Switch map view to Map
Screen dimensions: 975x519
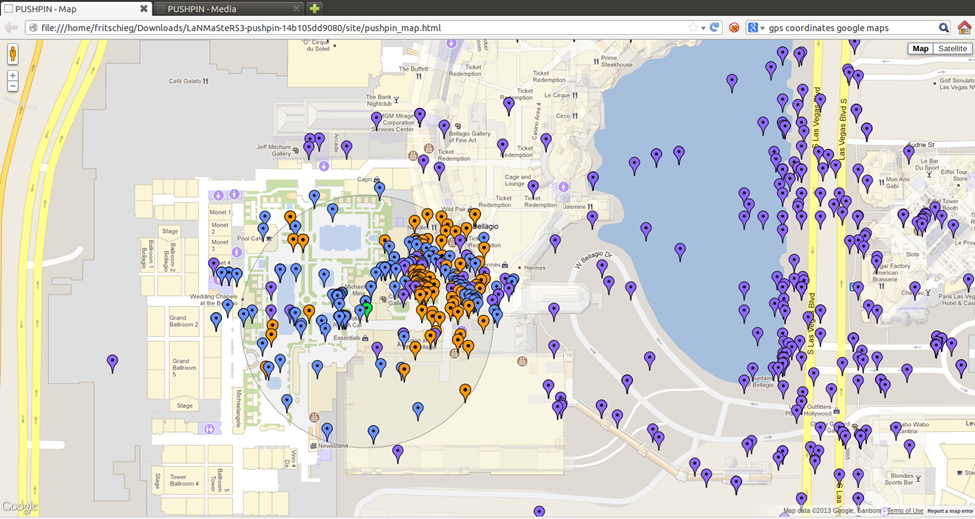tap(920, 48)
